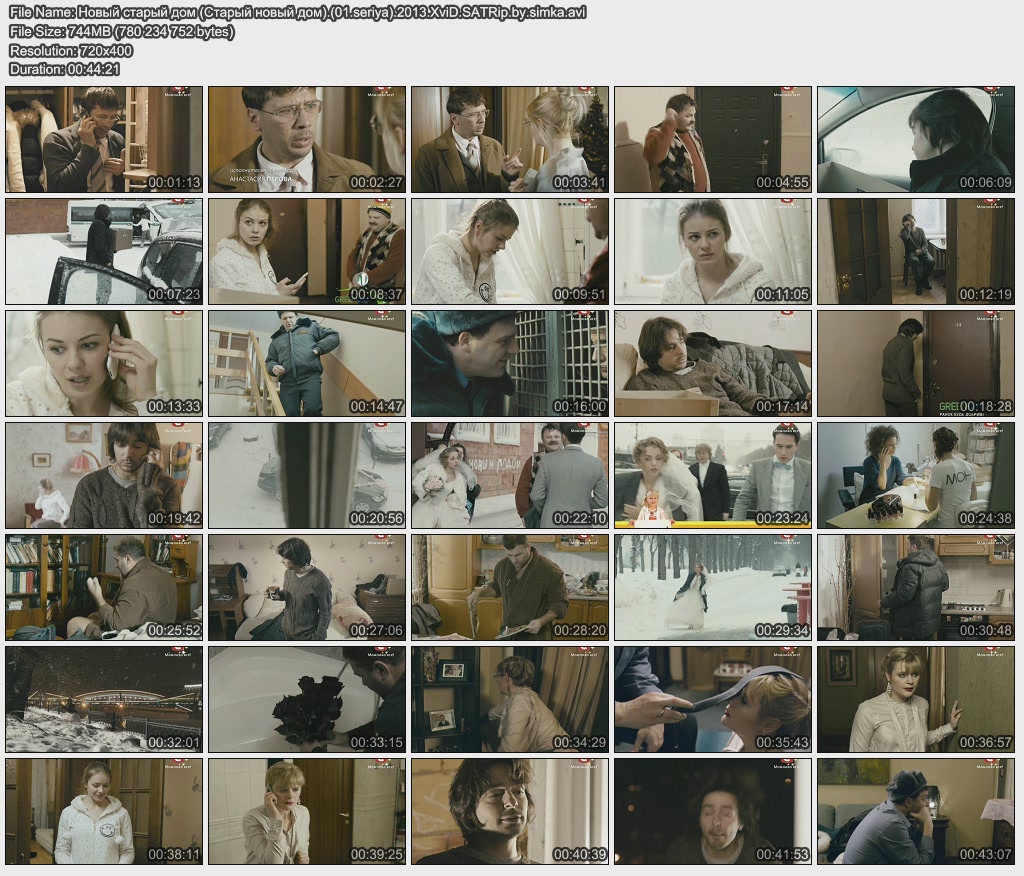Viewport: 1024px width, 876px height.
Task: Open the black roses frame at 00:33:15
Action: (x=307, y=699)
